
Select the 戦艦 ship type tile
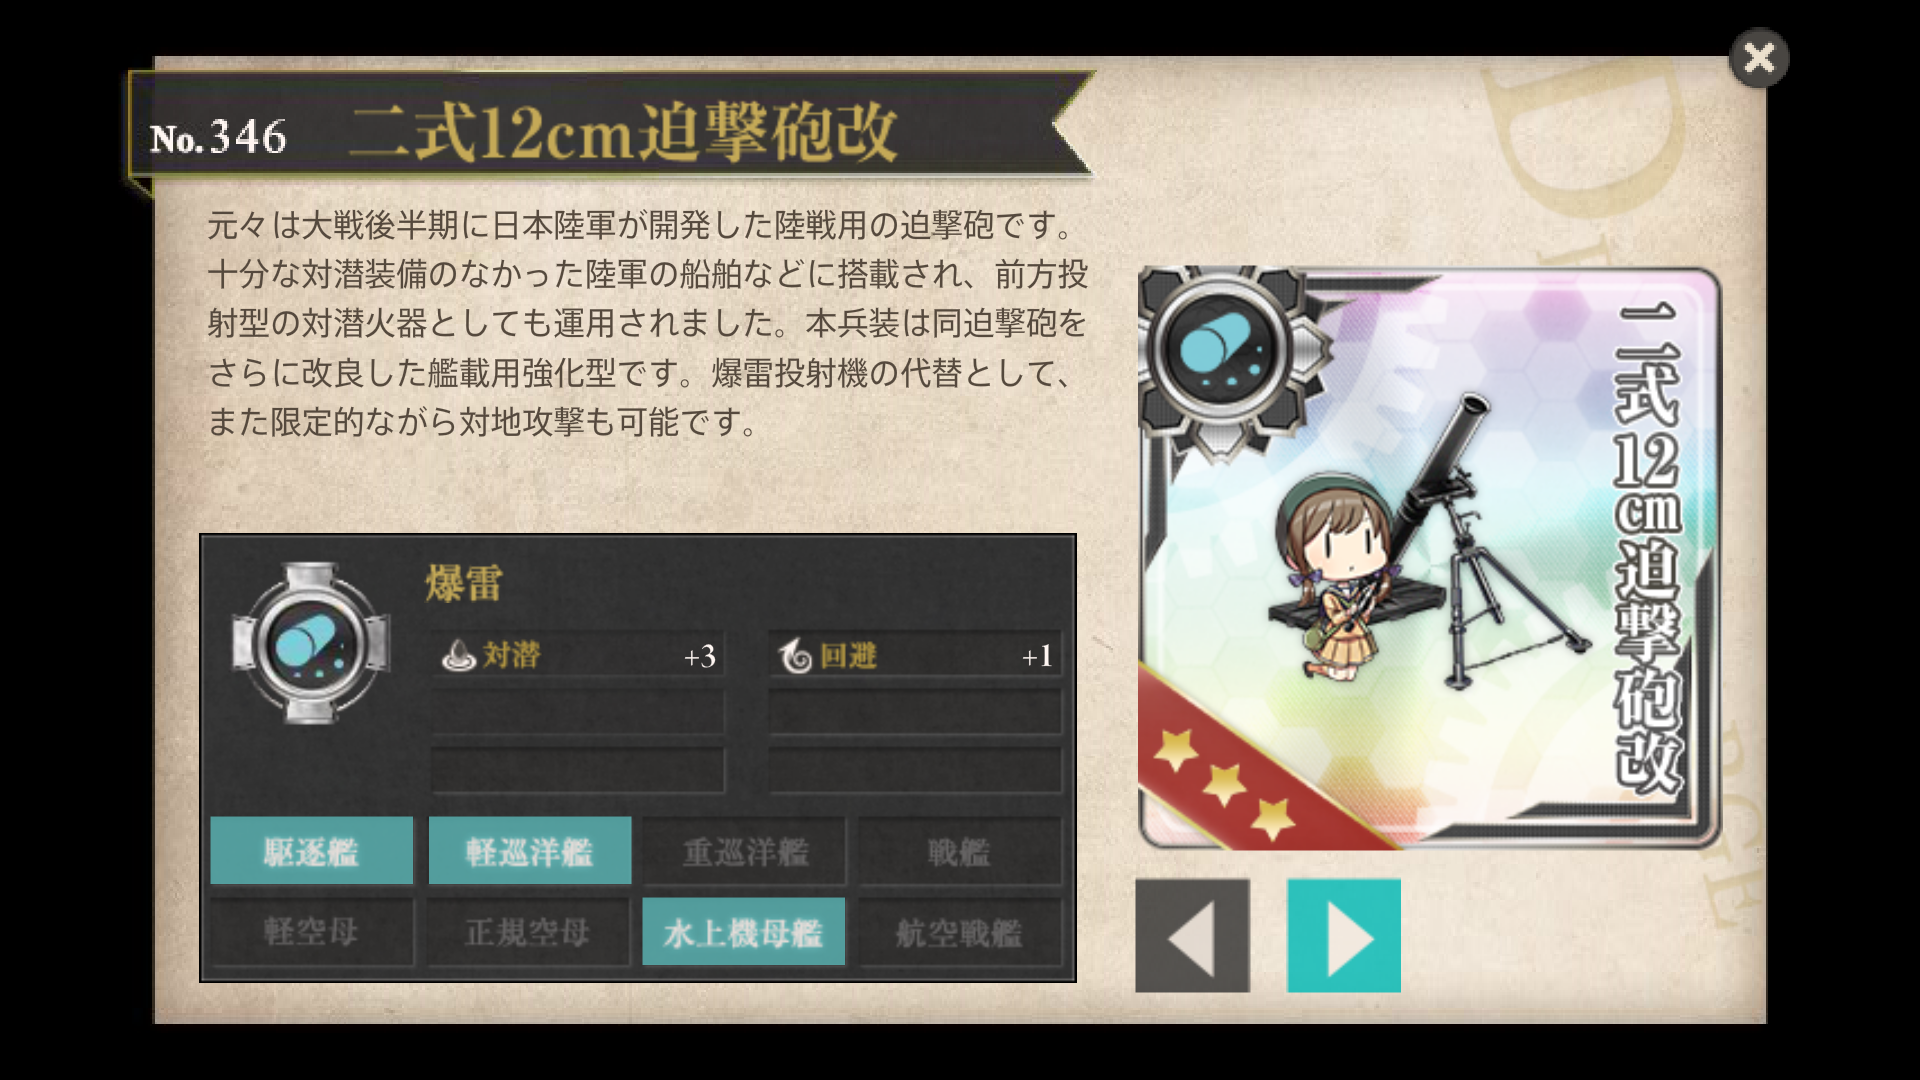point(960,851)
